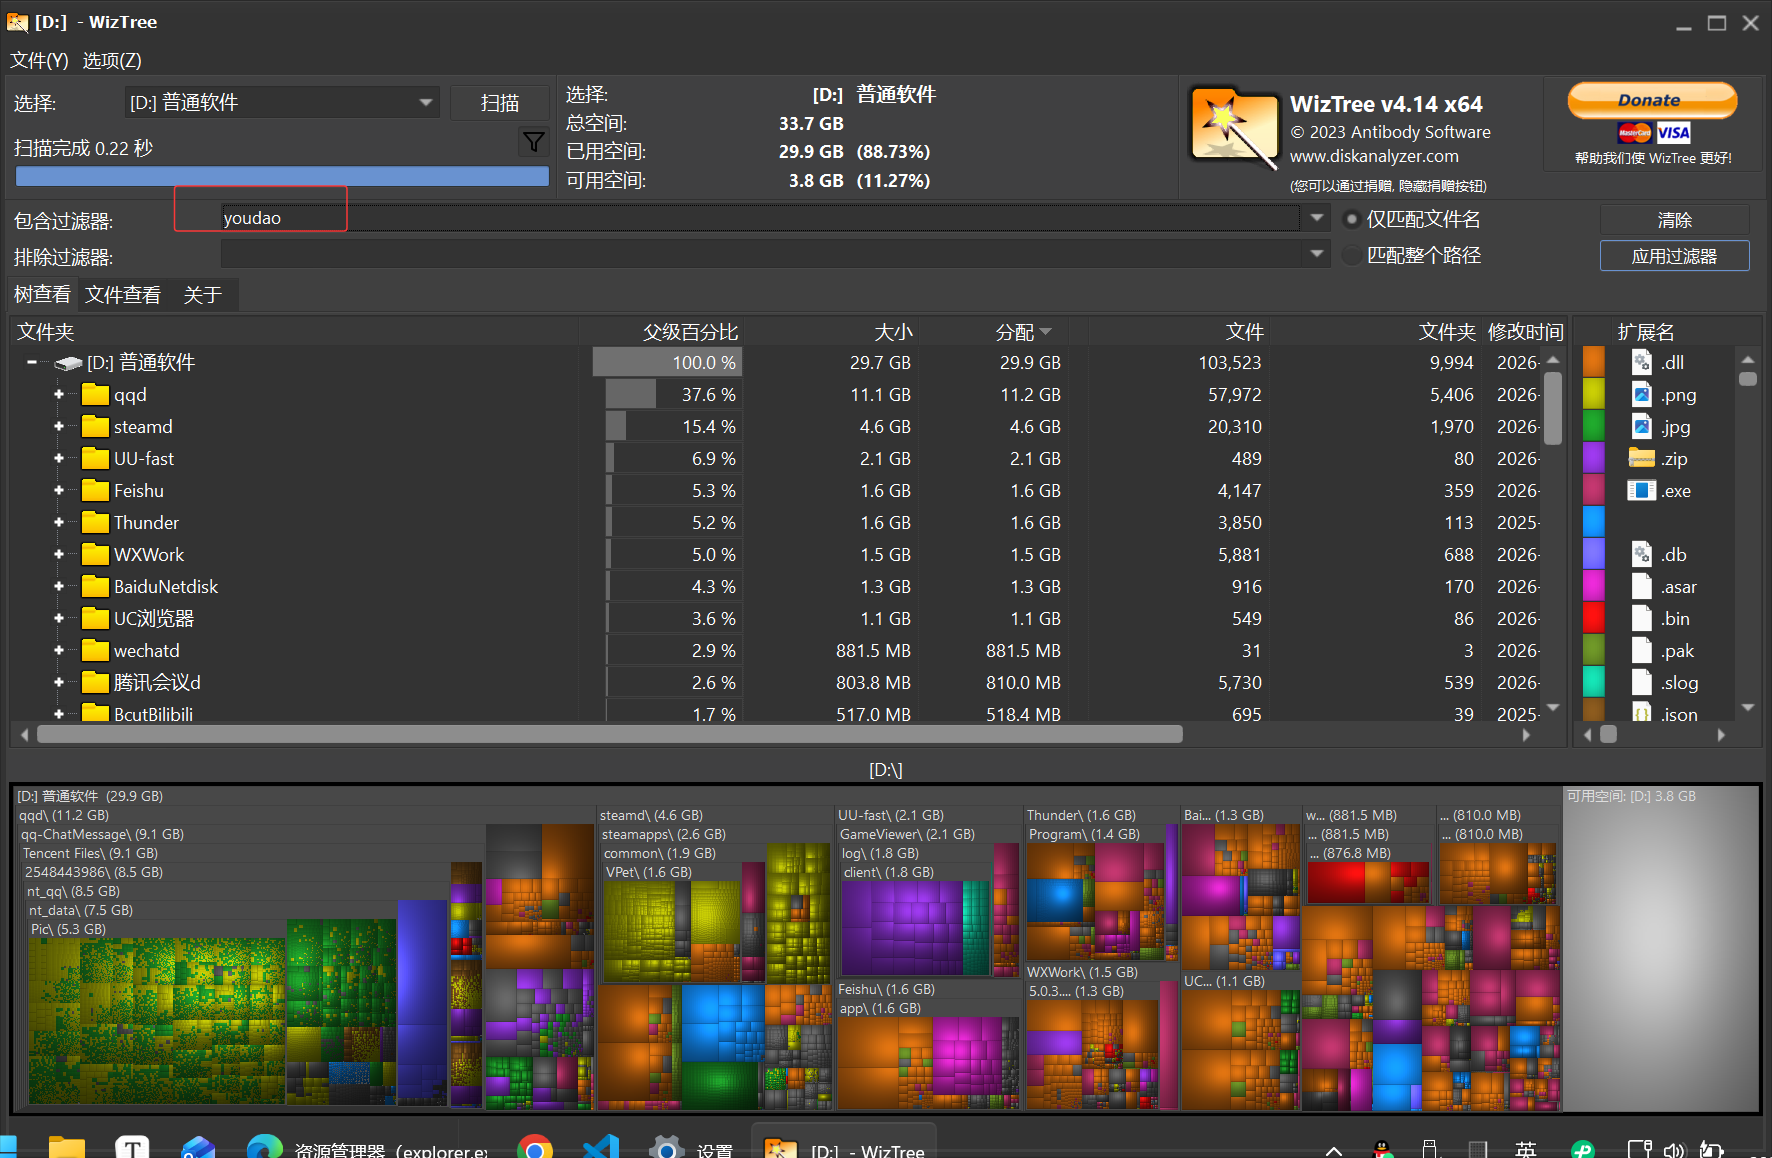This screenshot has height=1158, width=1772.
Task: Click the 清除 clear button
Action: click(x=1675, y=220)
